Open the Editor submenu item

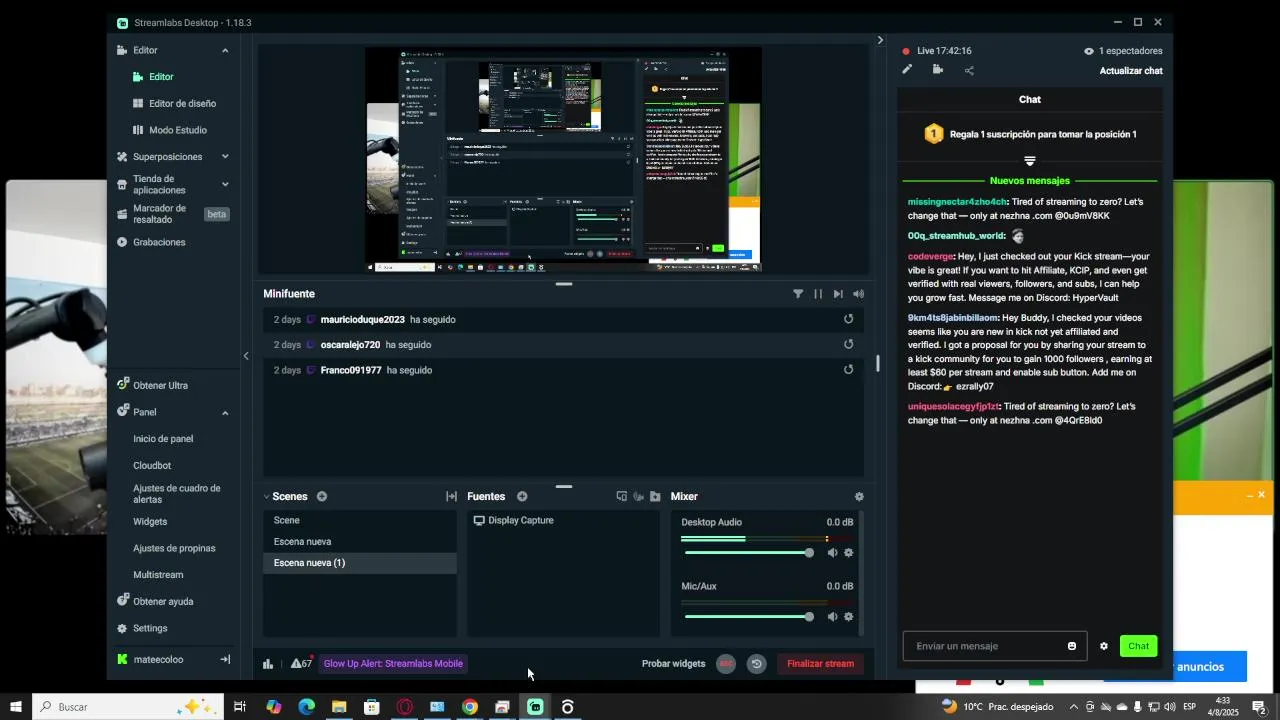pyautogui.click(x=161, y=77)
